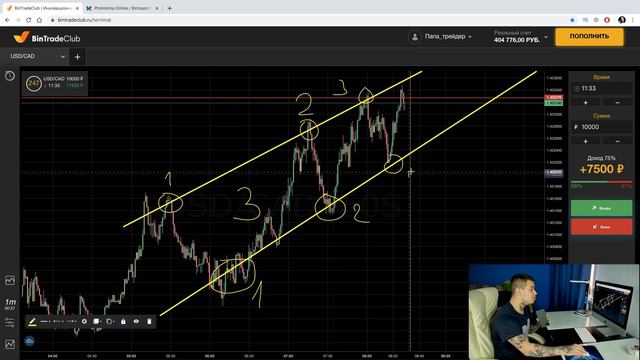Click BinTradeClub logo
The image size is (640, 360).
click(47, 38)
